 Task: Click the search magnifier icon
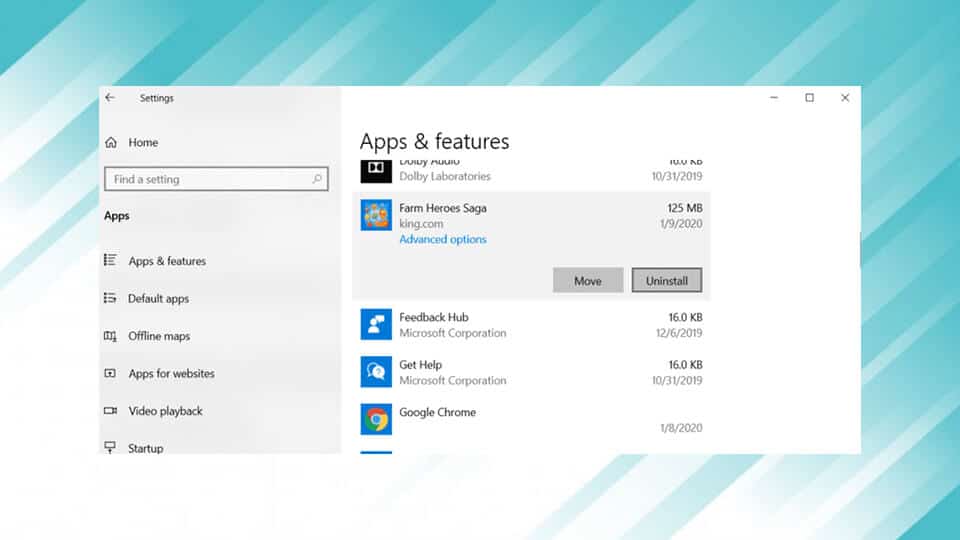317,179
